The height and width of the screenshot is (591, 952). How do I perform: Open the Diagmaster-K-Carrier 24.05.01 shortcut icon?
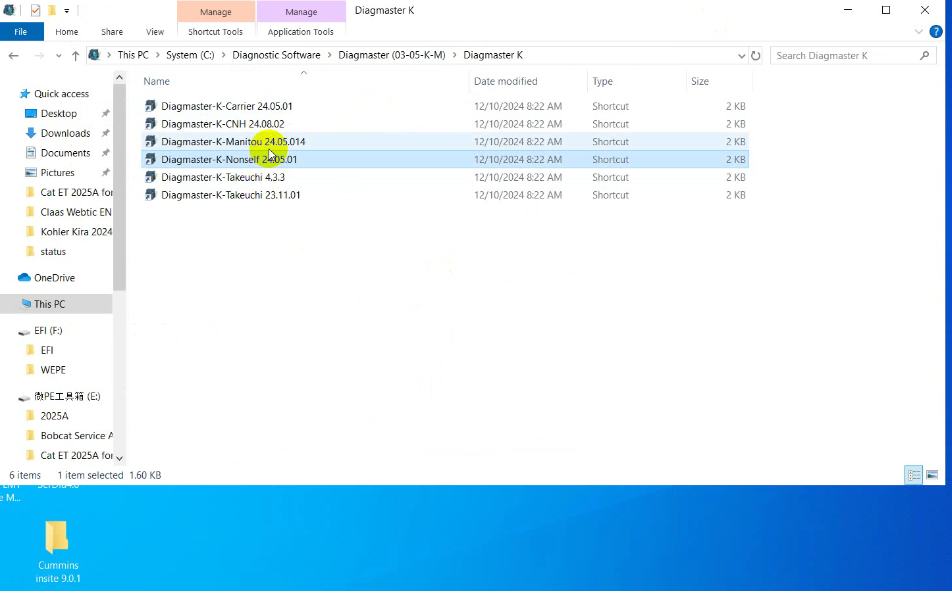[x=151, y=106]
